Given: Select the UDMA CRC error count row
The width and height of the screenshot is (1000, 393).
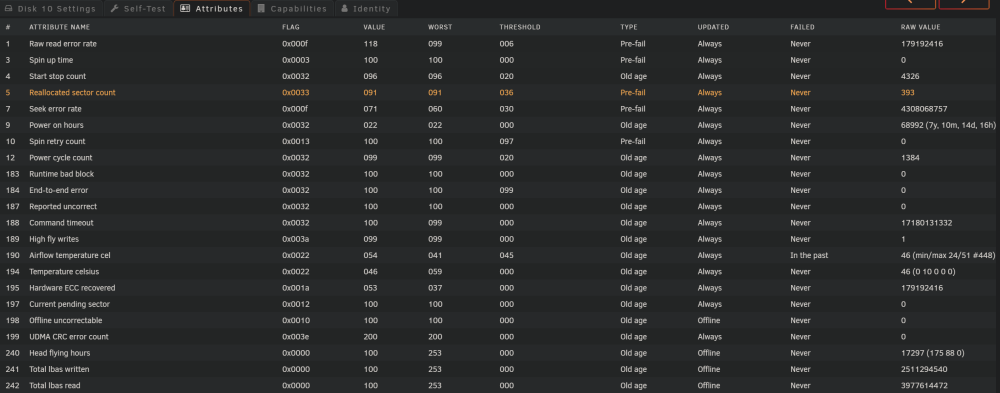Looking at the screenshot, I should tap(500, 337).
